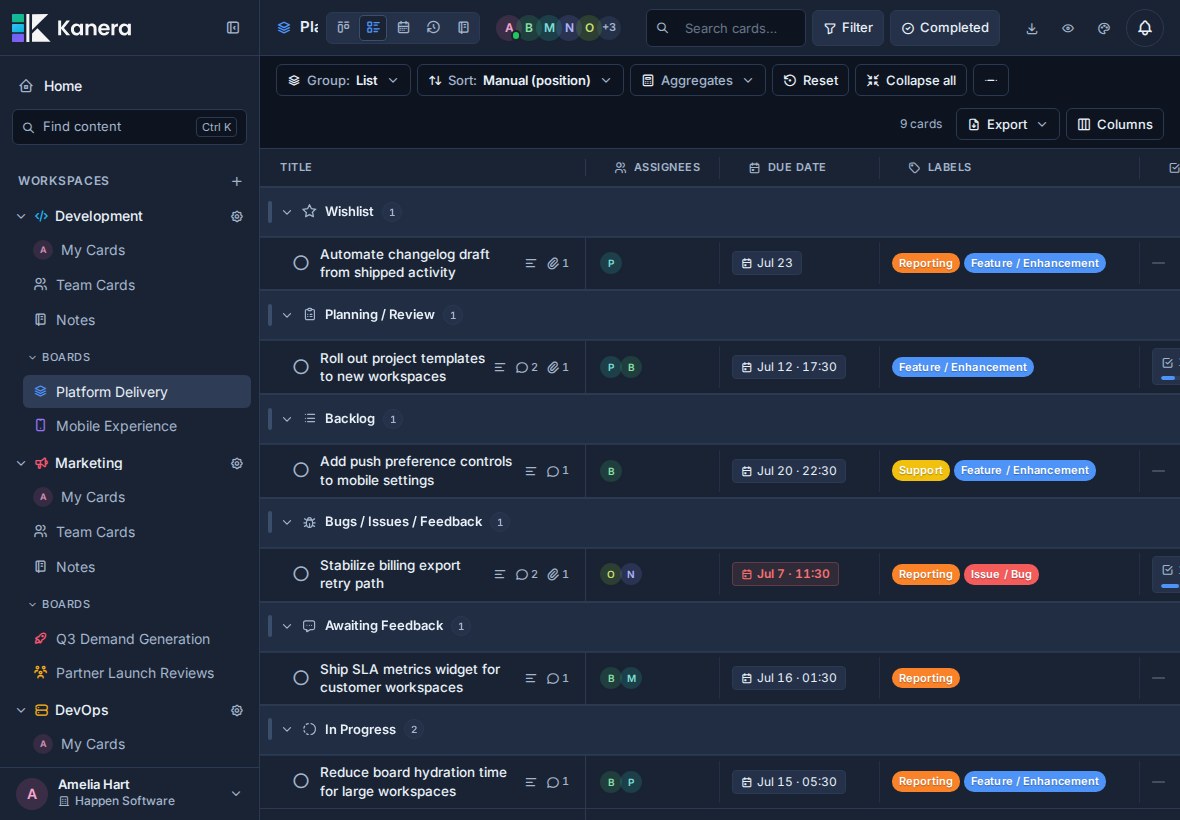Open Partner Launch Reviews board
The width and height of the screenshot is (1180, 820).
pos(137,673)
